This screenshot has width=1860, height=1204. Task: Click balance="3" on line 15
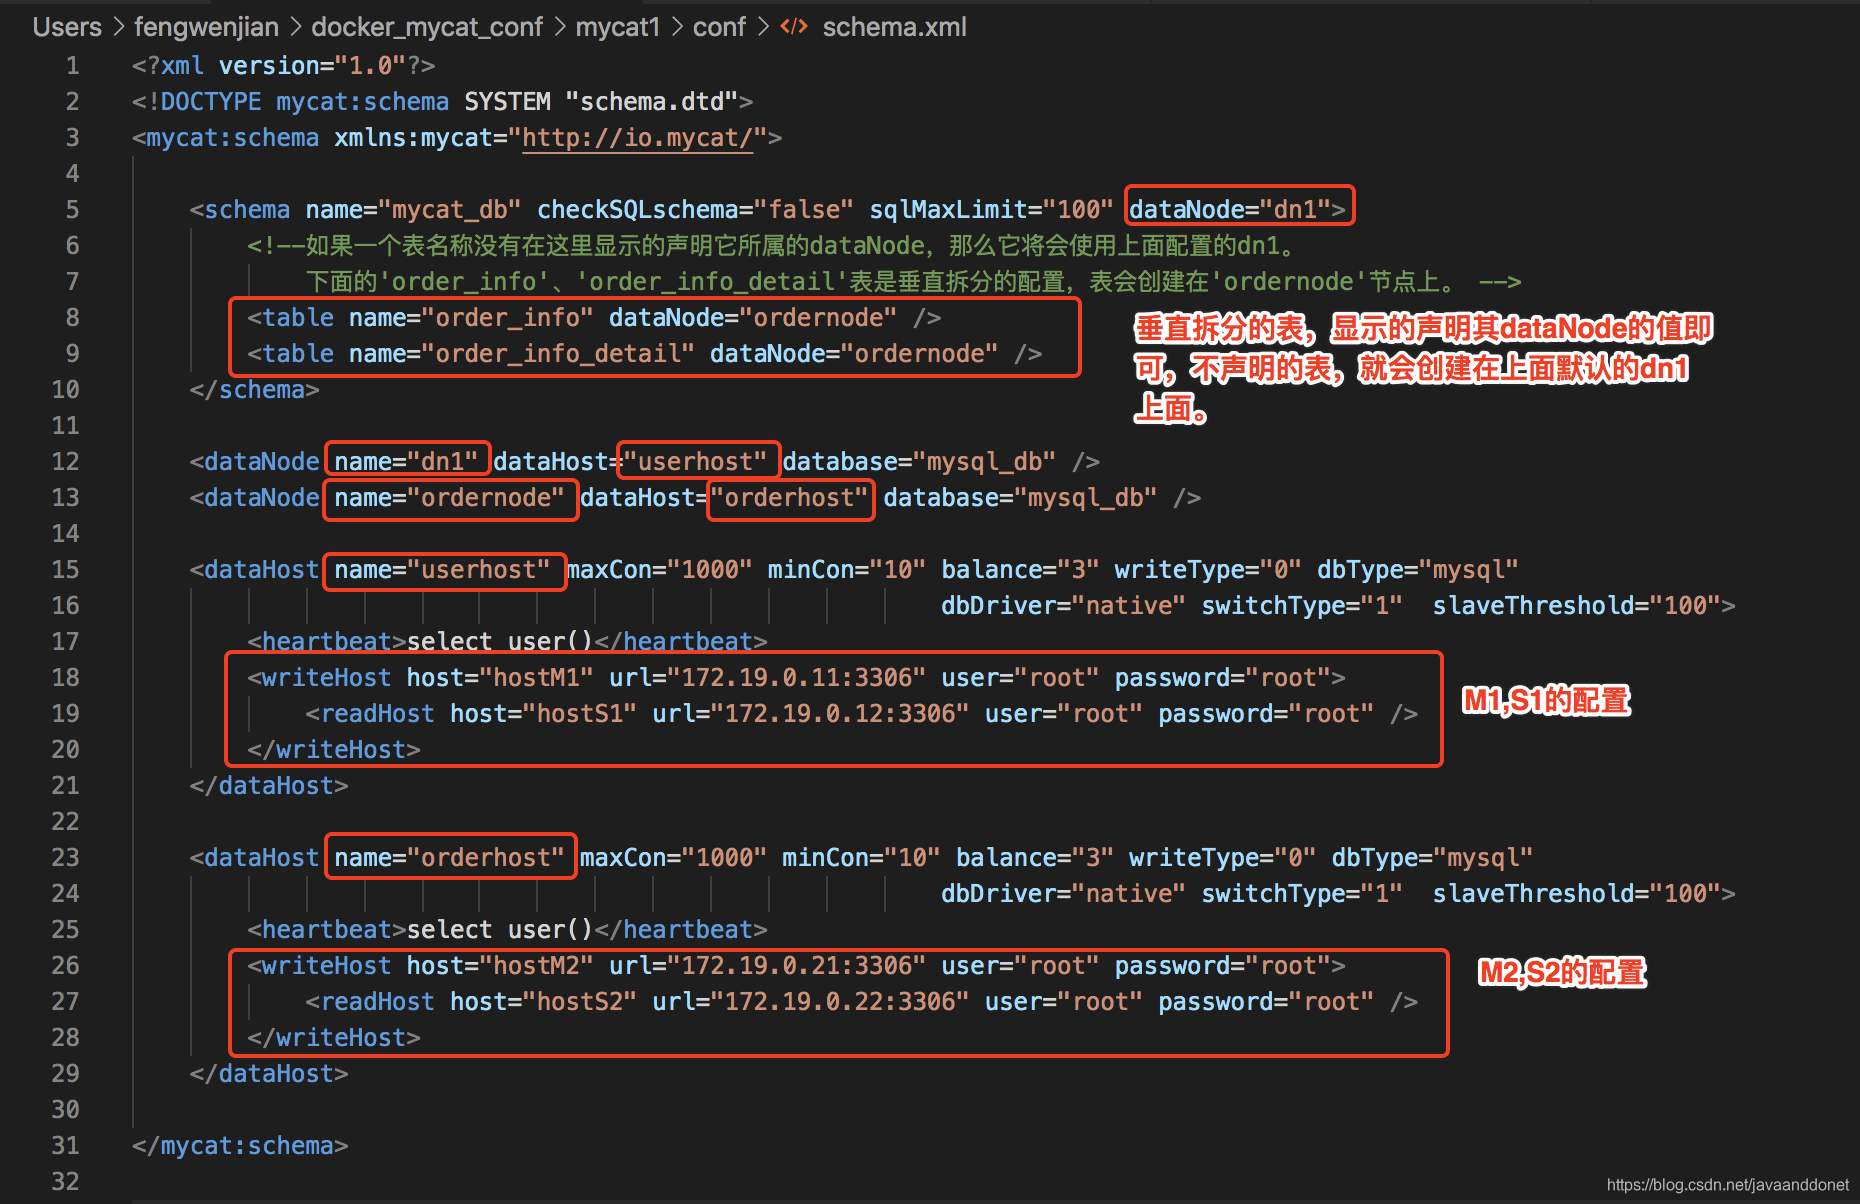click(1020, 570)
